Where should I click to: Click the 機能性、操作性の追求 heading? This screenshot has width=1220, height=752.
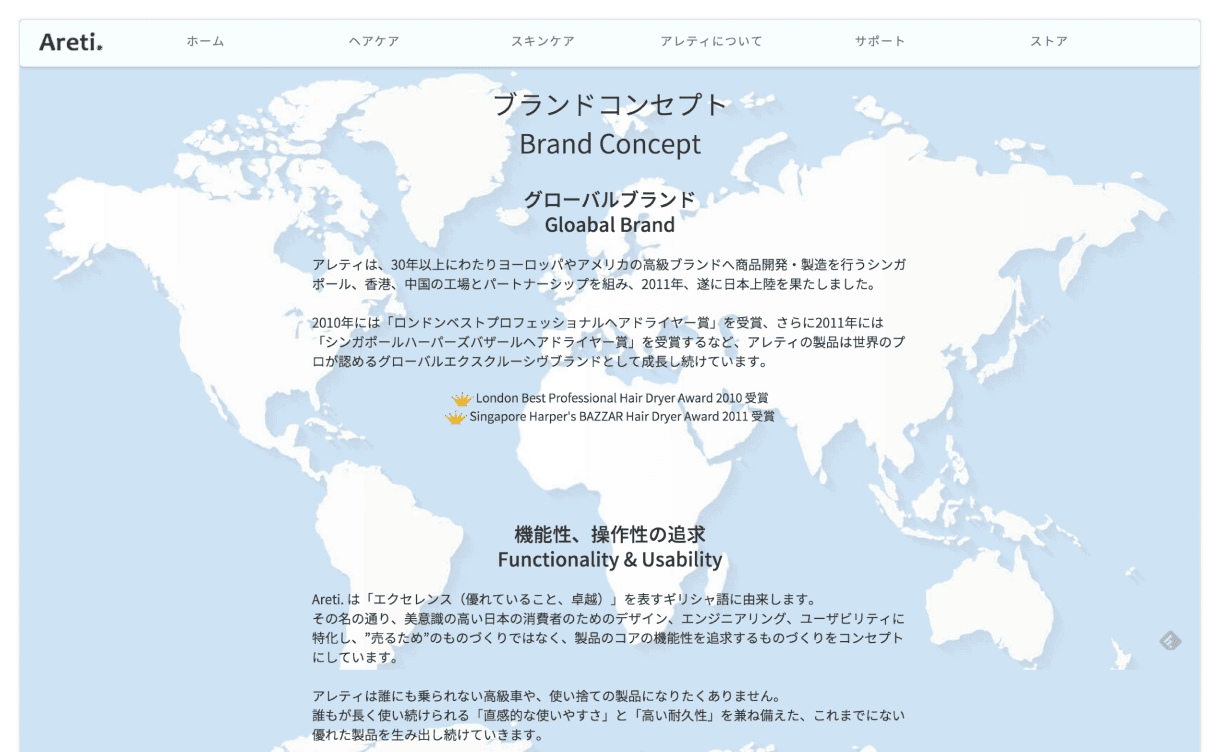click(610, 534)
